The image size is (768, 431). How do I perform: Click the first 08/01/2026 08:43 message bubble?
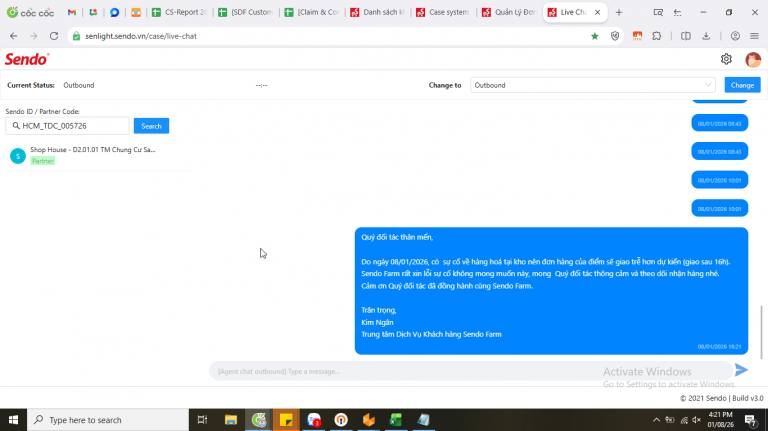pos(720,123)
